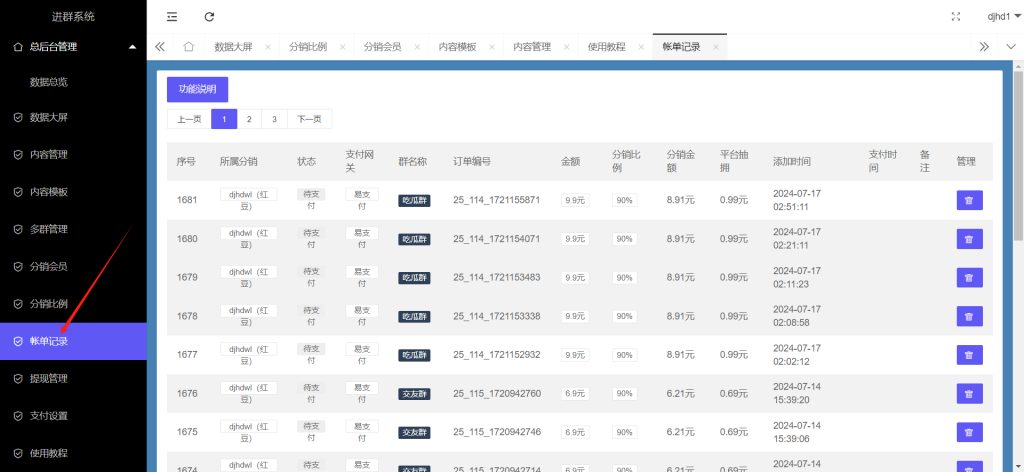Delete record 1681 with trash icon
The height and width of the screenshot is (472, 1024).
[x=969, y=200]
